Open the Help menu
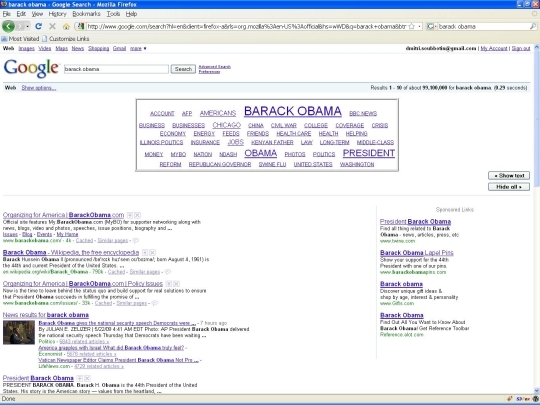The width and height of the screenshot is (540, 405). tap(131, 14)
